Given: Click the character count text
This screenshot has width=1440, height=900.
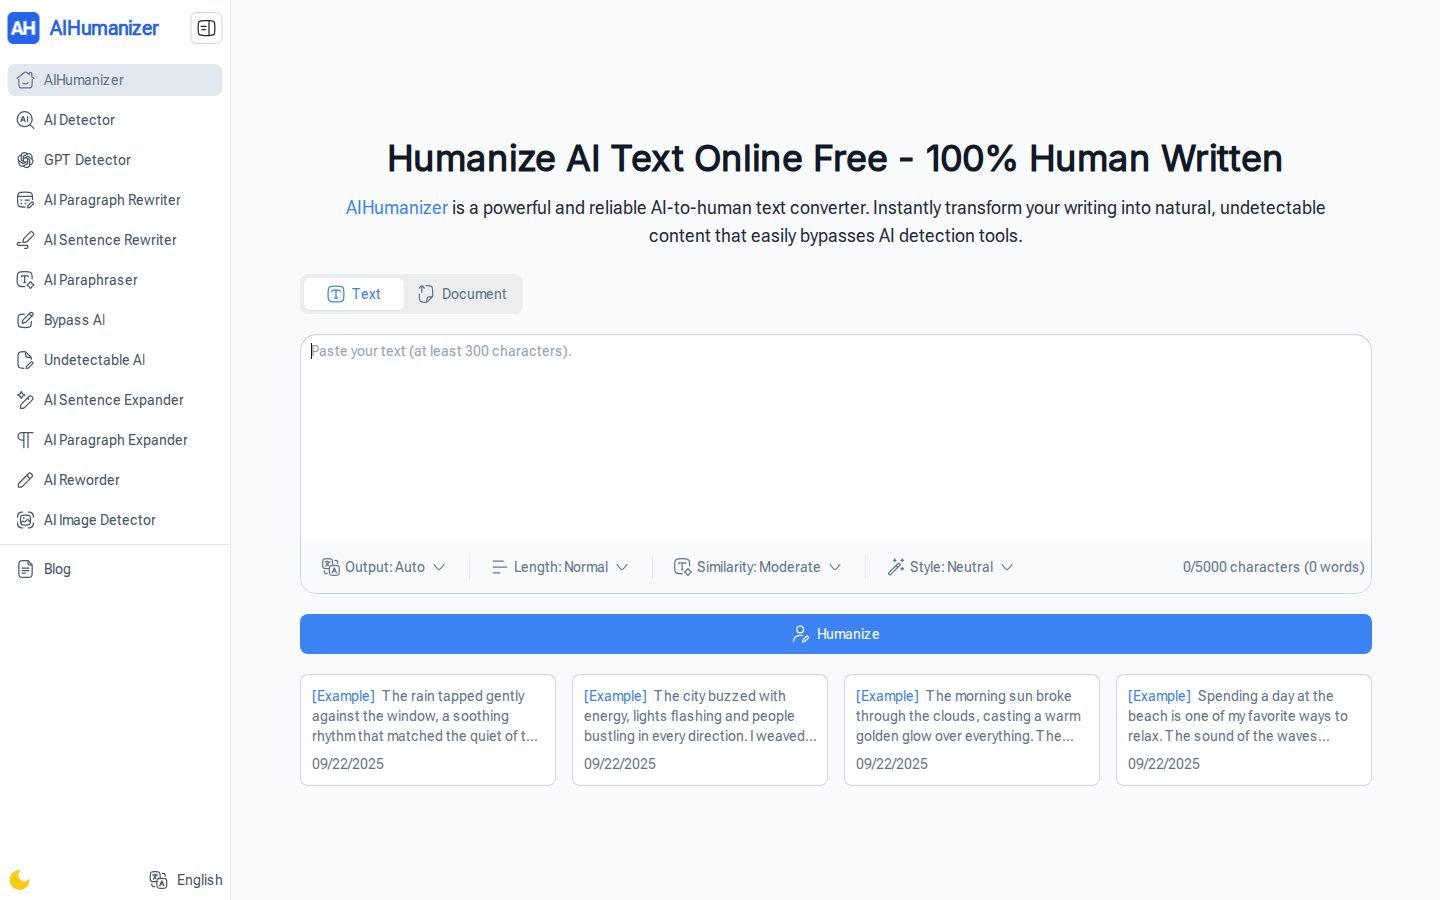Looking at the screenshot, I should coord(1273,567).
